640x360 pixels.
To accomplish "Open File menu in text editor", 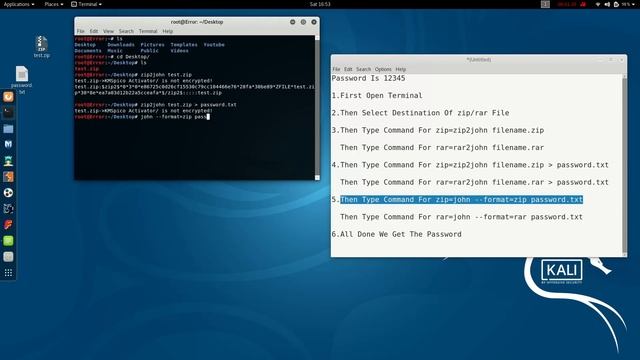I will point(336,69).
